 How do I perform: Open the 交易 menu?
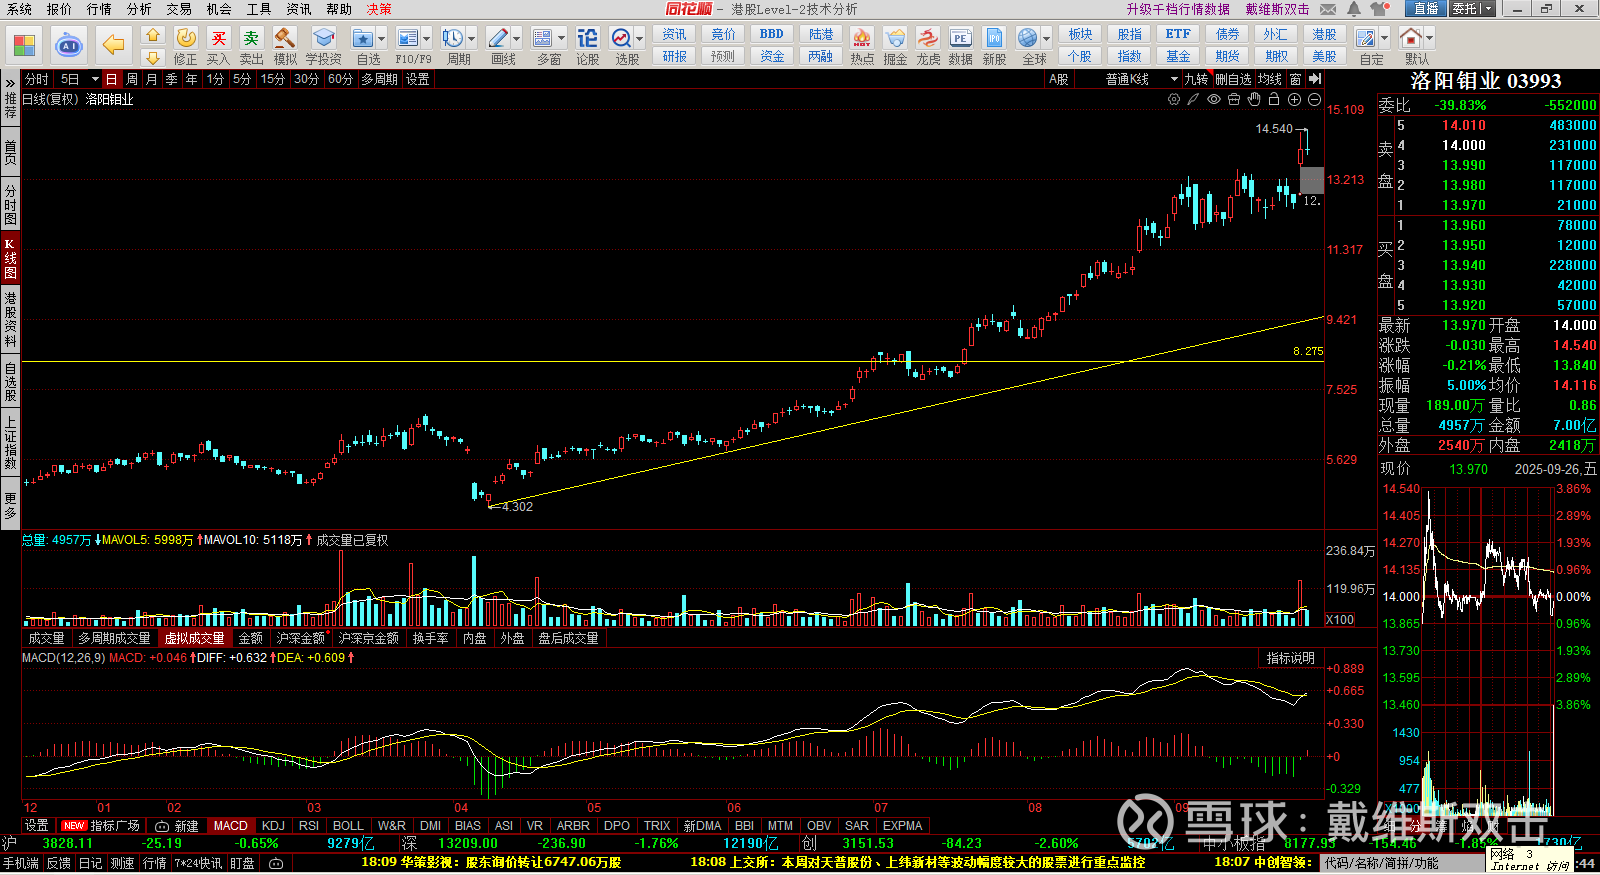click(179, 9)
